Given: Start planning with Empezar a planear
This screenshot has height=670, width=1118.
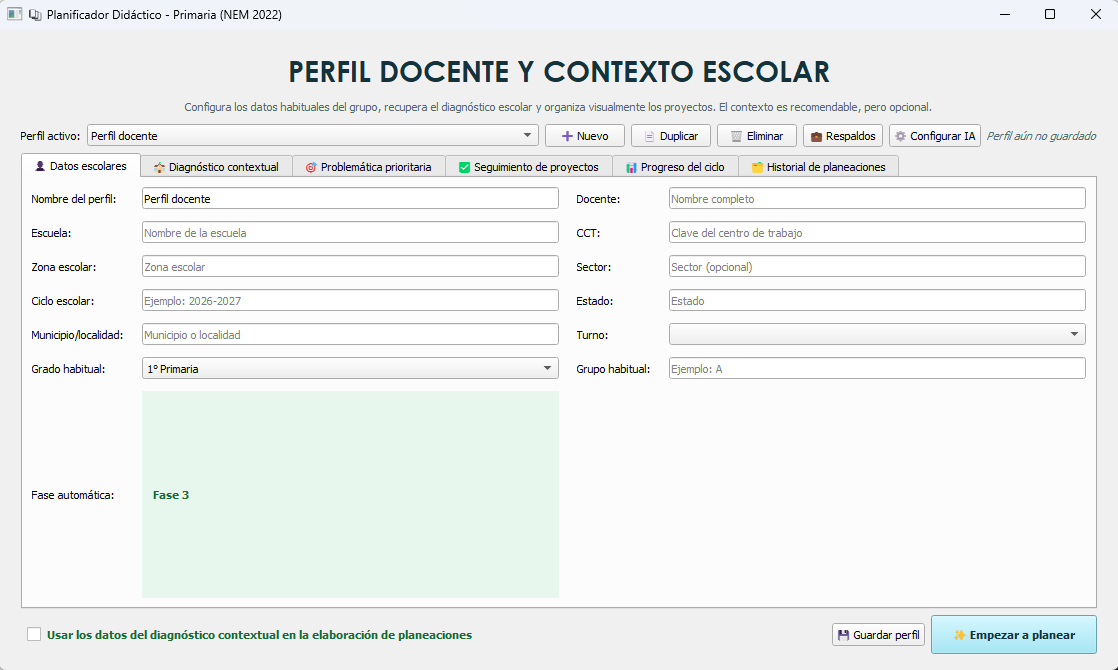Looking at the screenshot, I should coord(1013,634).
